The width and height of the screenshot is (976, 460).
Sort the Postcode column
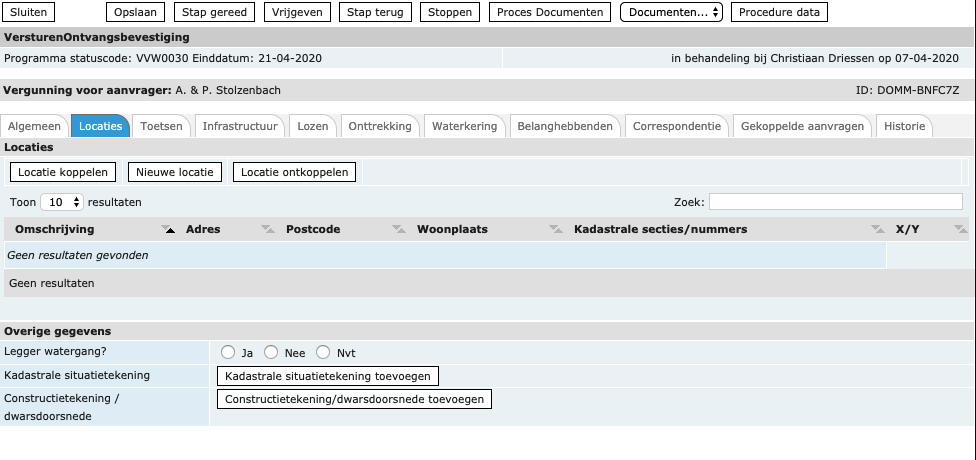click(398, 230)
